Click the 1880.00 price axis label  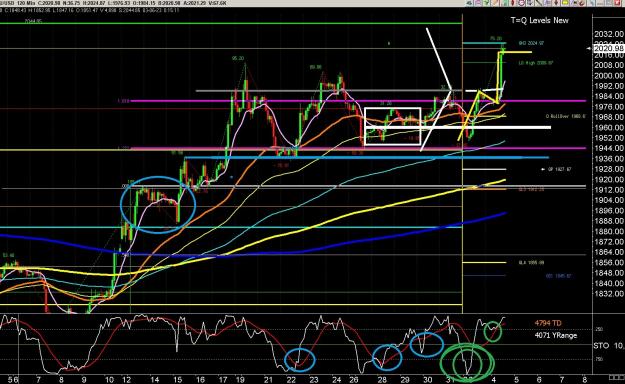coord(609,231)
